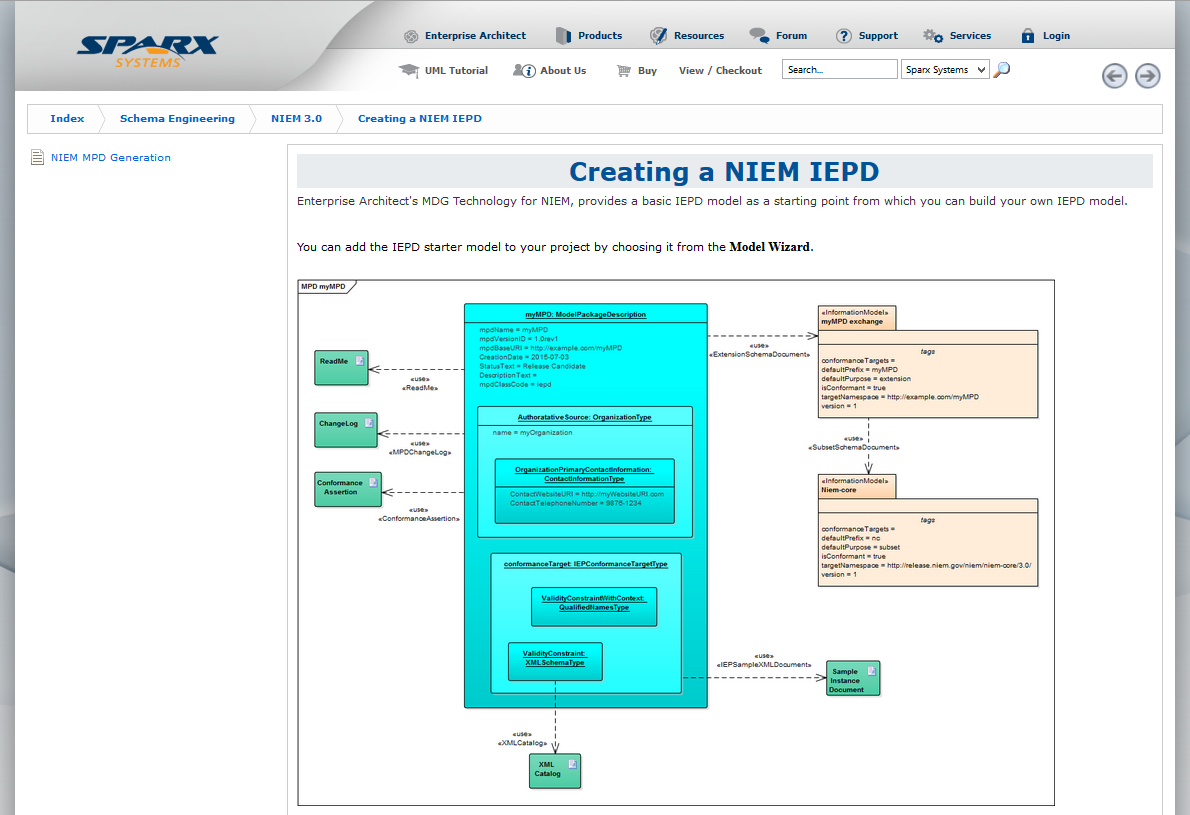Click mpdBaseURI value line in myMPD
This screenshot has height=815, width=1190.
coord(550,348)
